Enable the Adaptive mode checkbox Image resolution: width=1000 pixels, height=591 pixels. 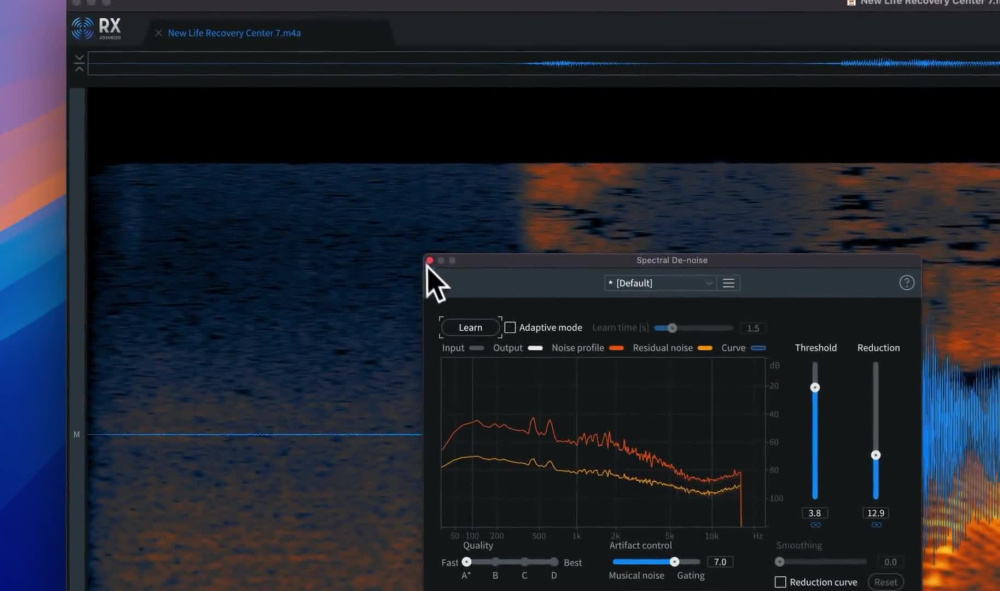point(510,328)
